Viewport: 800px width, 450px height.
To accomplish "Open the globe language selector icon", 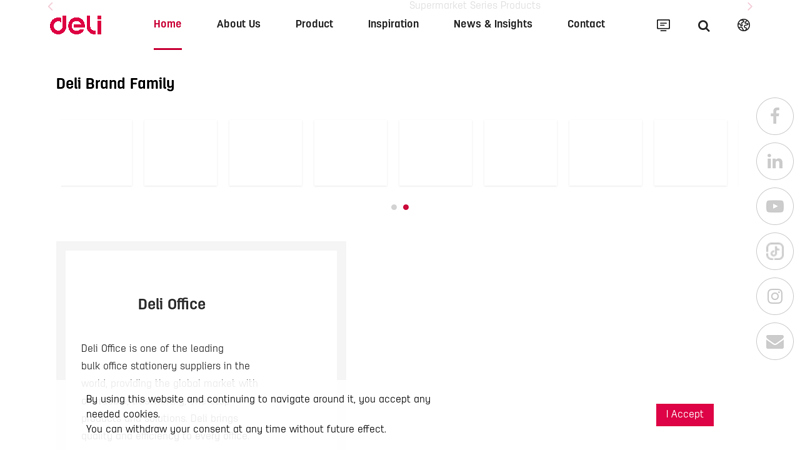I will [743, 25].
